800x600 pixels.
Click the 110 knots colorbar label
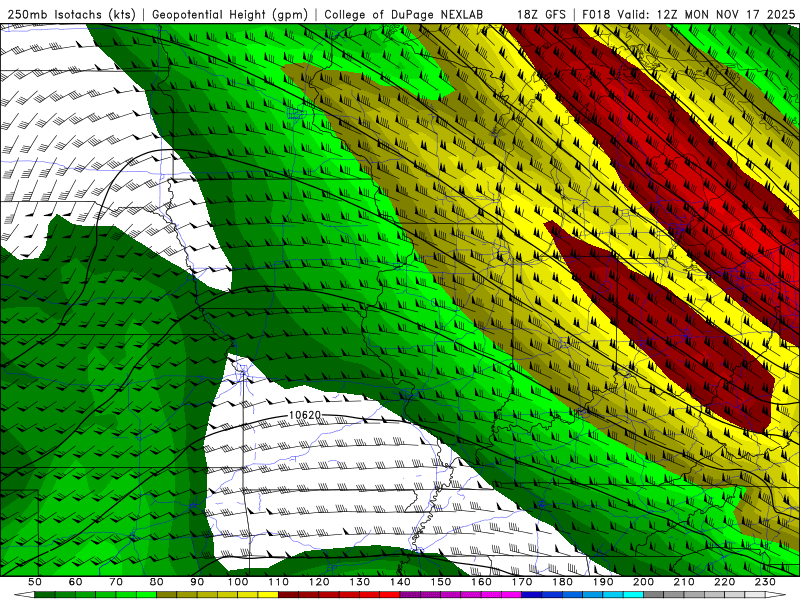[x=279, y=582]
